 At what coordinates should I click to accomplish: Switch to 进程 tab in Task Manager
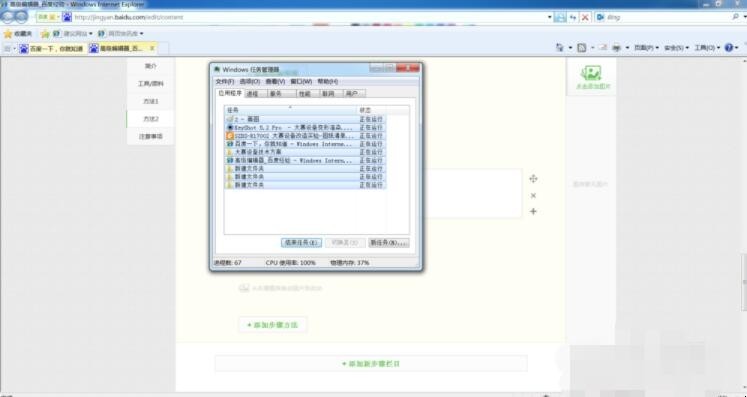pyautogui.click(x=256, y=93)
